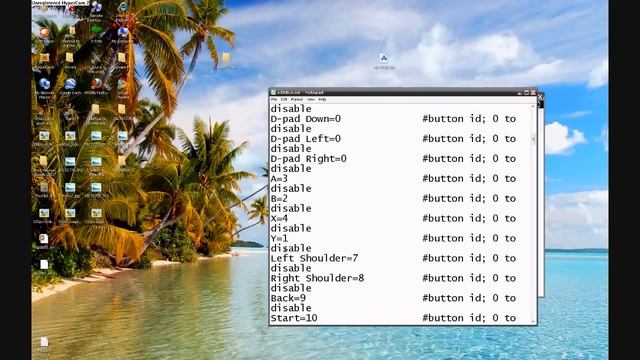Viewport: 640px width, 360px height.
Task: Open Mozilla Firefox from the desktop
Action: tap(96, 86)
